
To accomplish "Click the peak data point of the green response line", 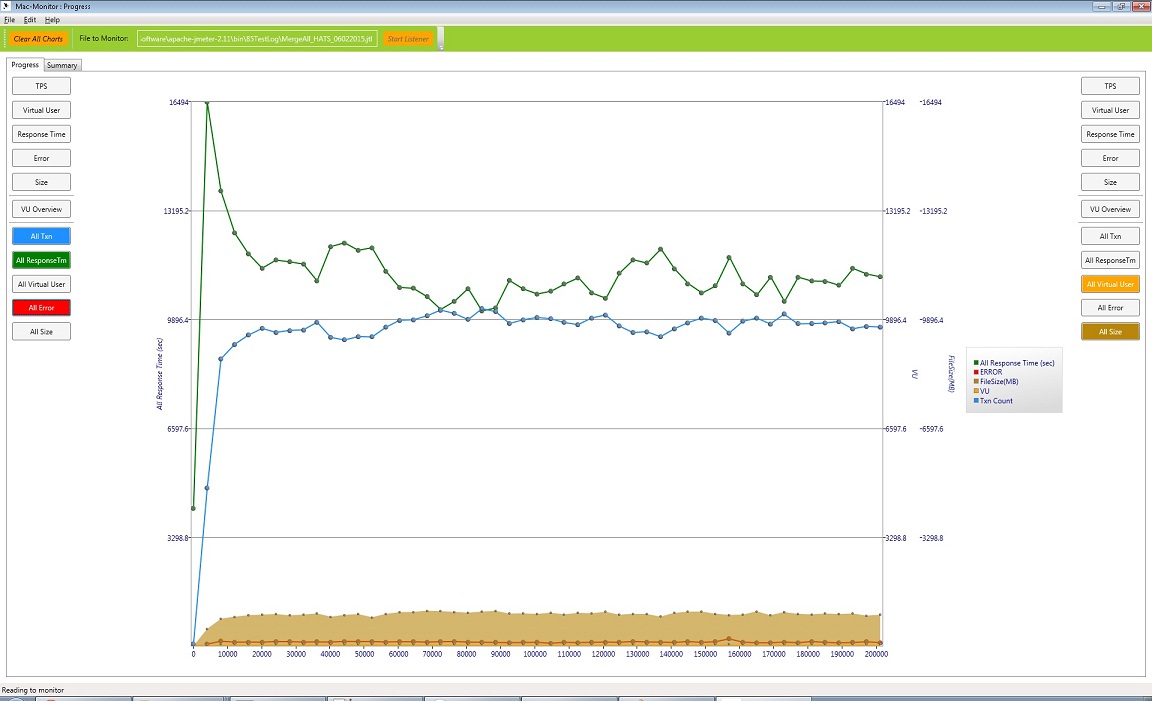I will pyautogui.click(x=207, y=103).
